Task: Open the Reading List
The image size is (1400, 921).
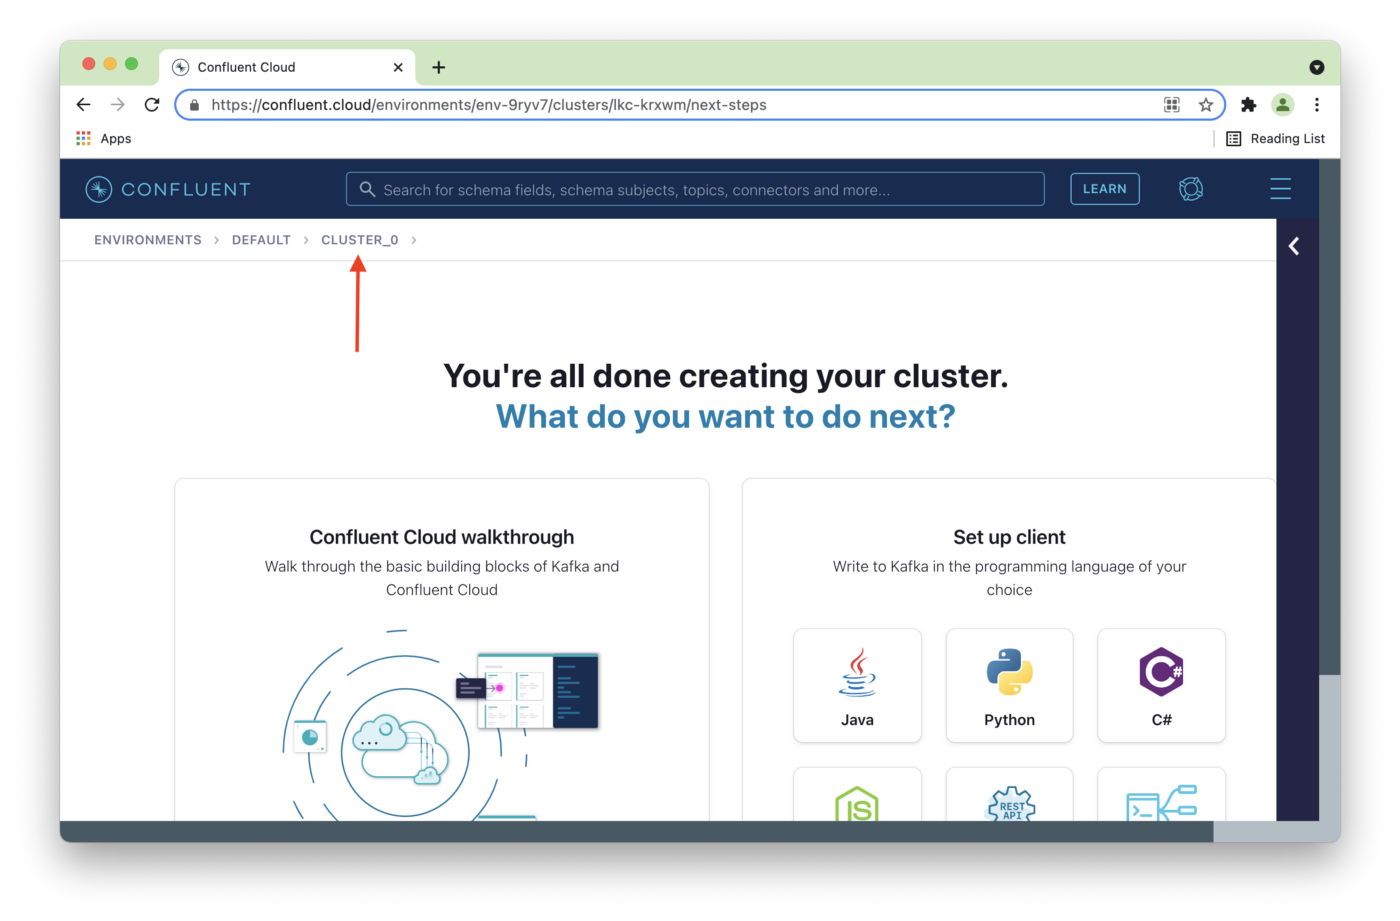Action: [x=1276, y=139]
